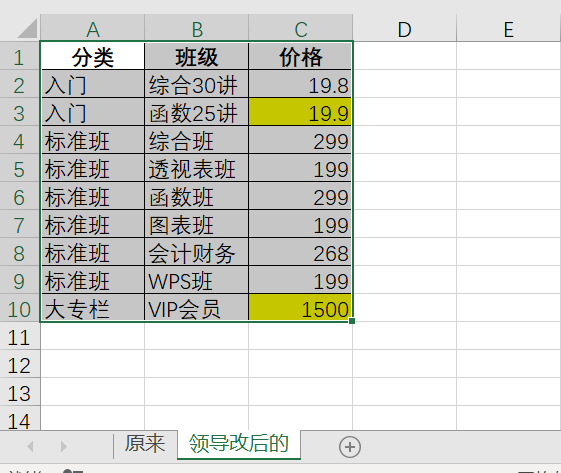Select column A header
561x473 pixels.
pos(93,28)
